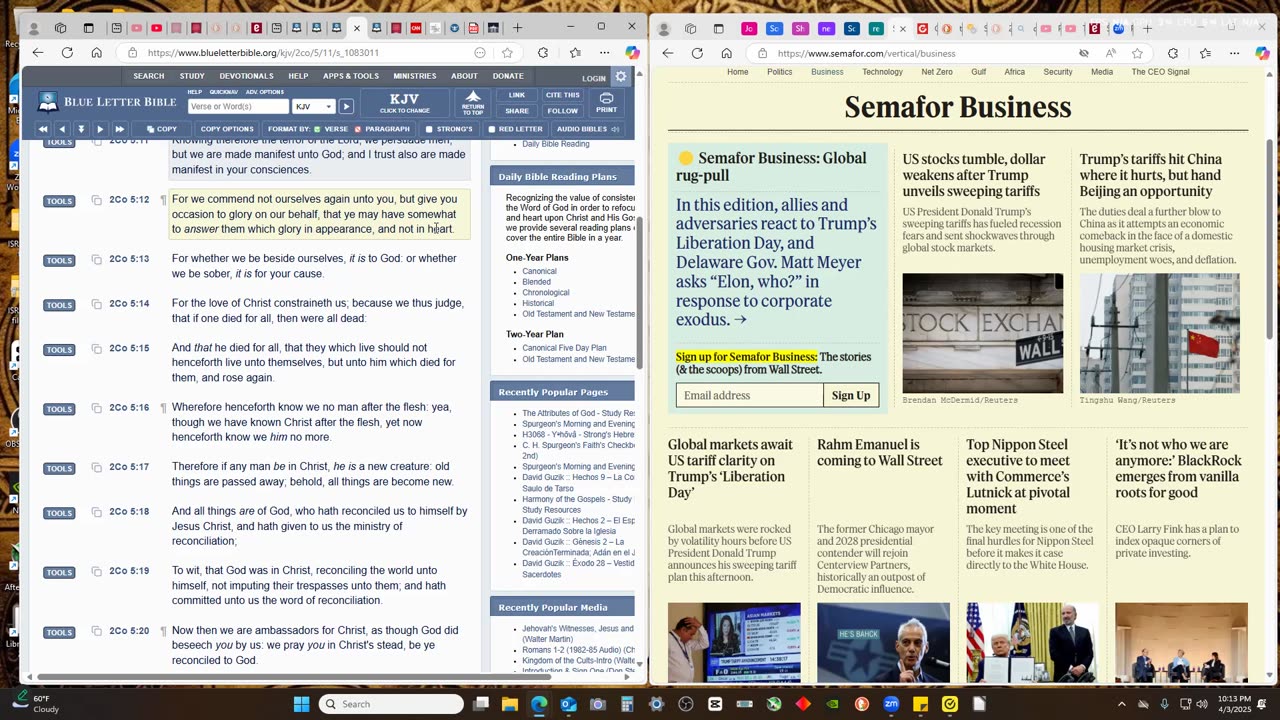1280x720 pixels.
Task: Open home page in Semafor browser window
Action: (x=726, y=53)
